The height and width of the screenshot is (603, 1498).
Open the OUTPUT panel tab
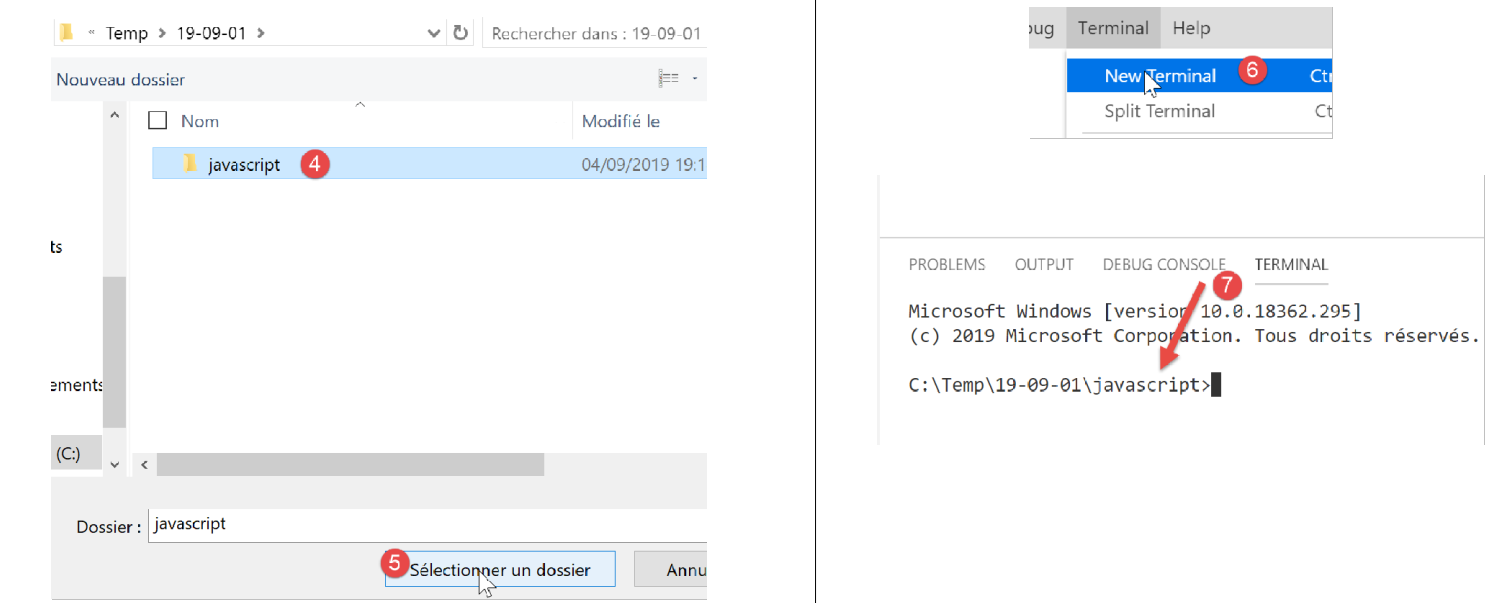pyautogui.click(x=1044, y=265)
